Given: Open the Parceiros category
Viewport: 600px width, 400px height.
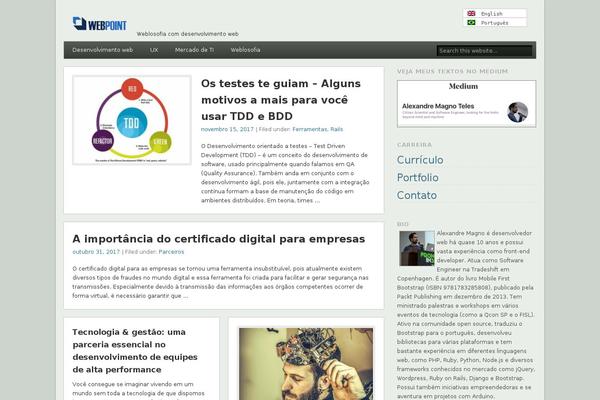Looking at the screenshot, I should coord(171,252).
